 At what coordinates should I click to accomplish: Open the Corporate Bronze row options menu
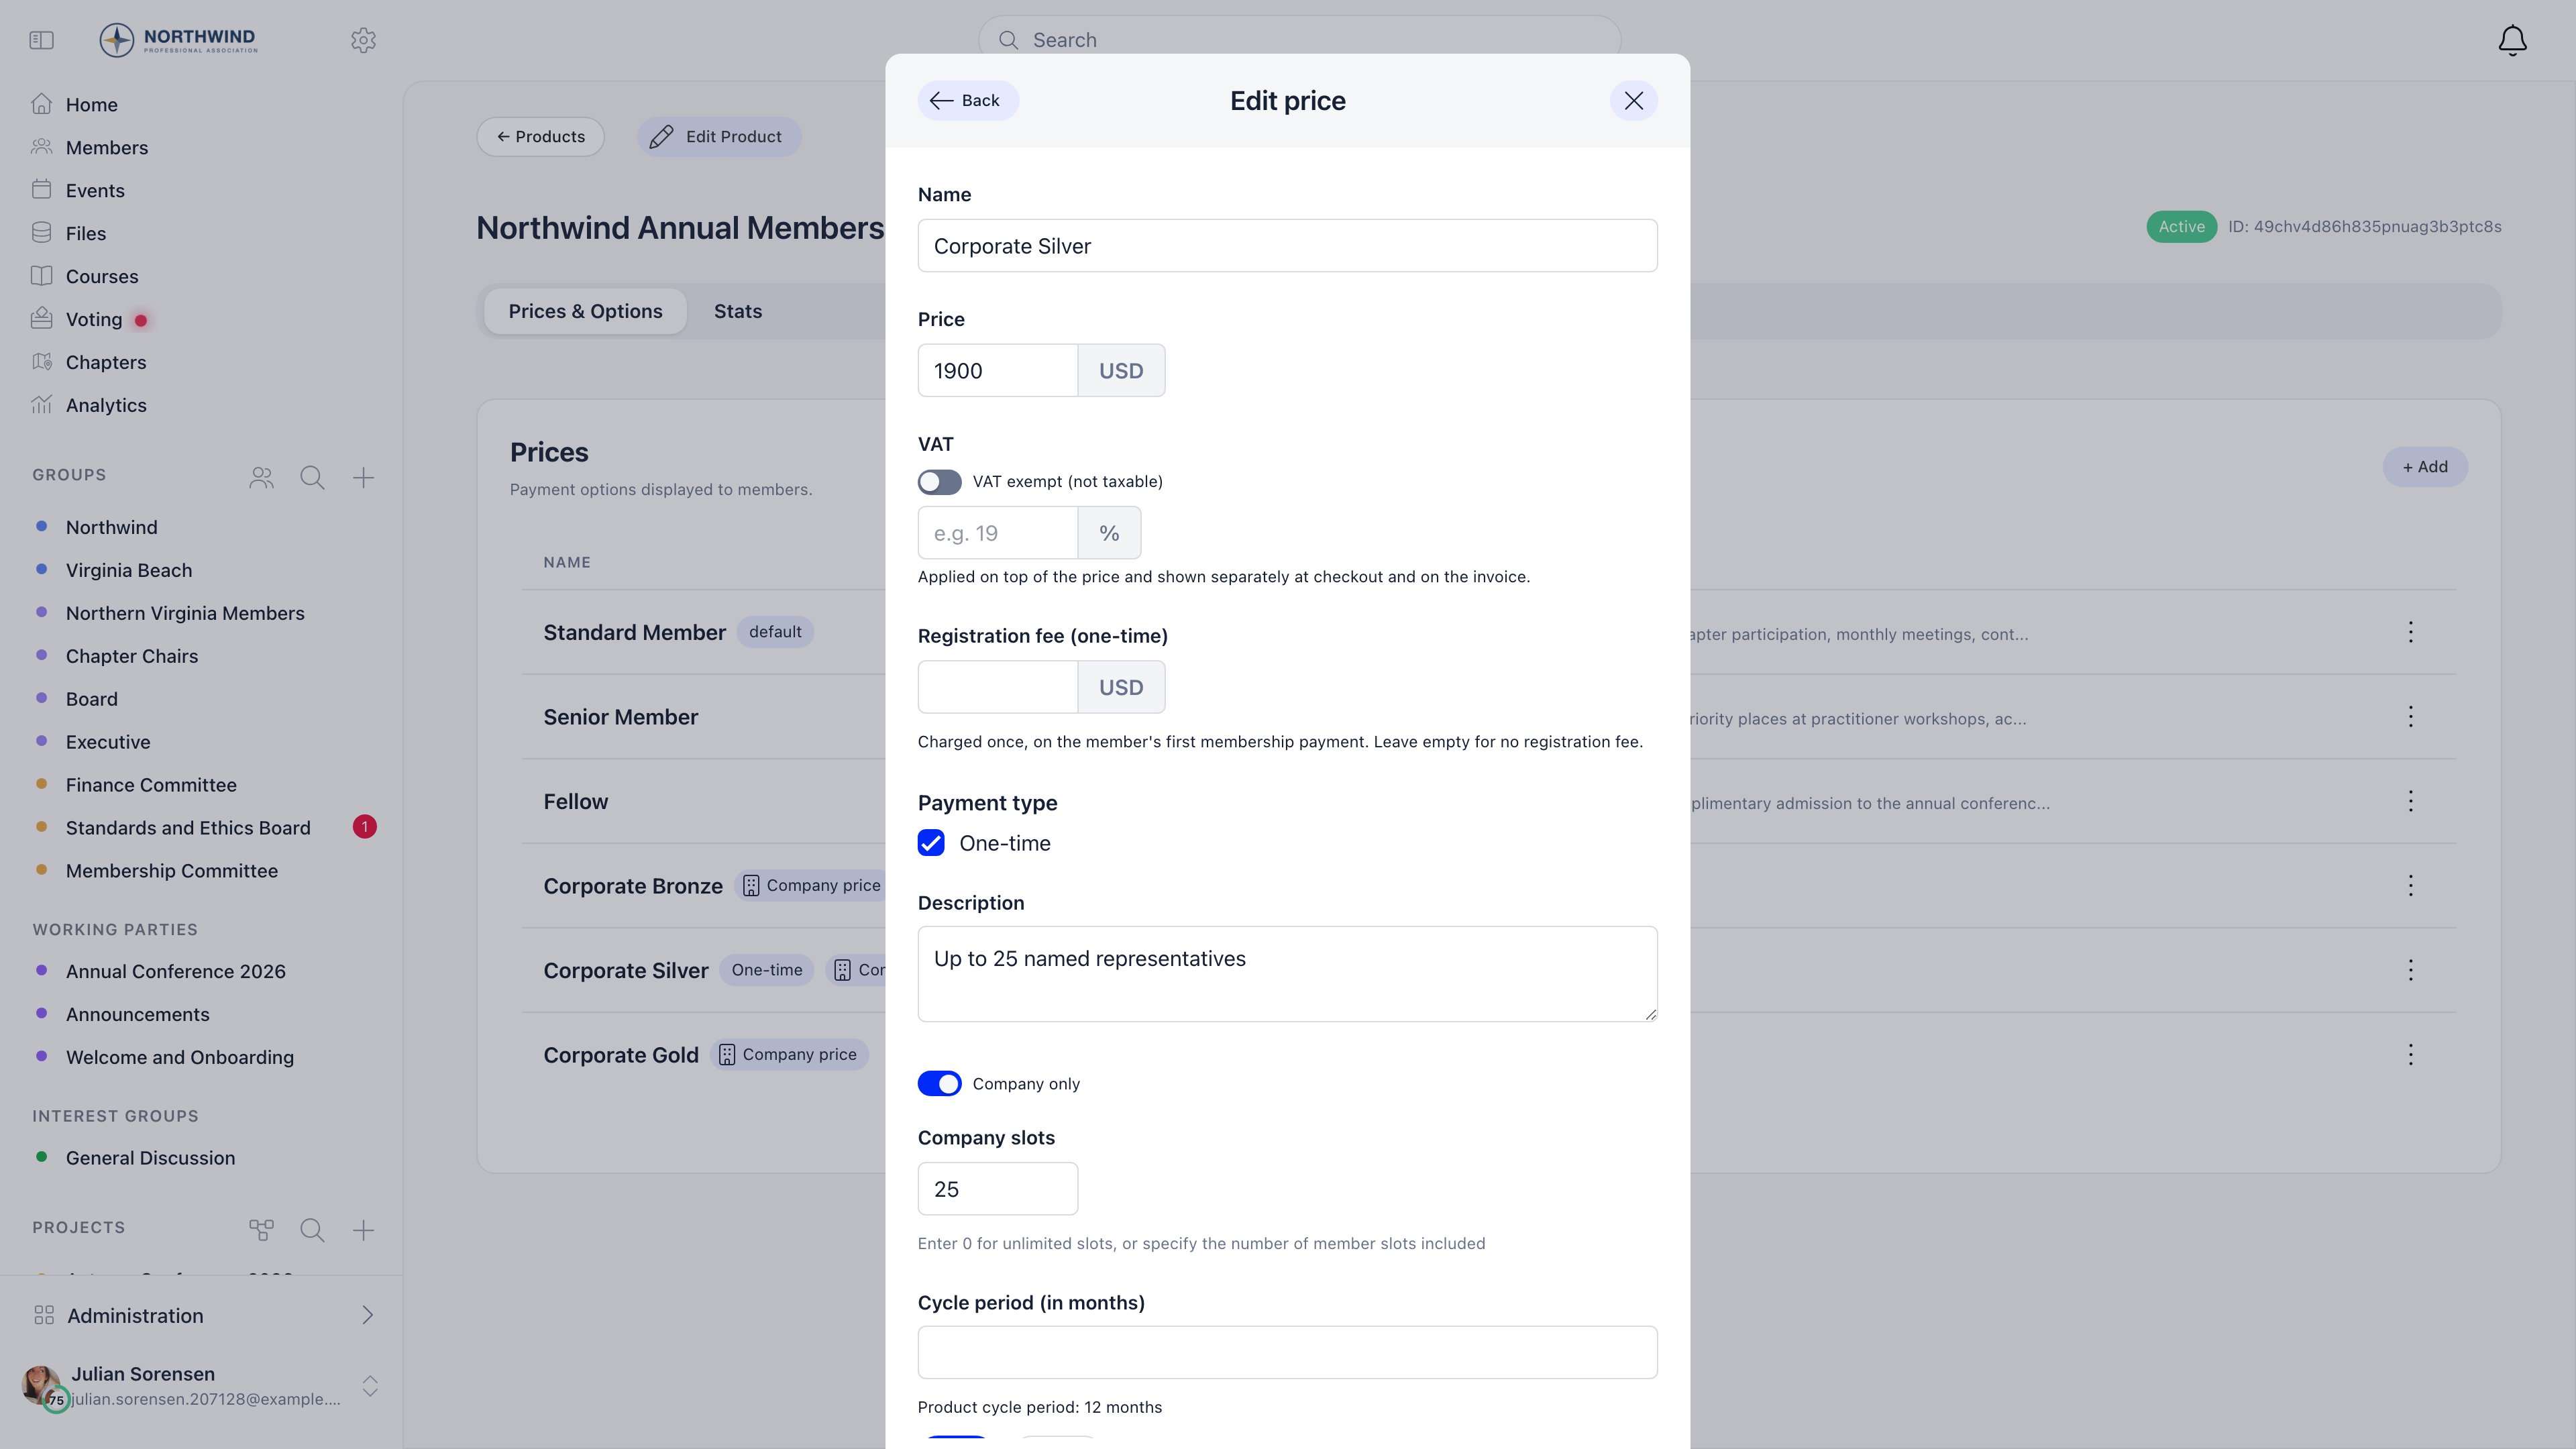2411,886
